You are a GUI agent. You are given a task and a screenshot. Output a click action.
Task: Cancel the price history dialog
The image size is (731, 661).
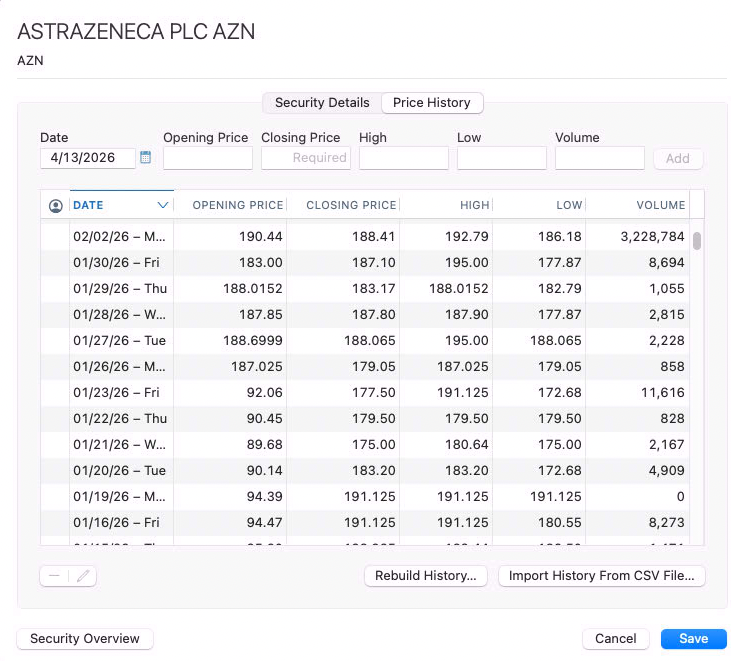(x=615, y=639)
